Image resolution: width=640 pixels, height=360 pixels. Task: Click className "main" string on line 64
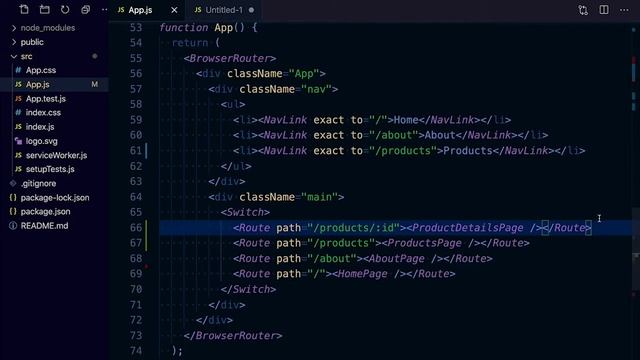(319, 197)
